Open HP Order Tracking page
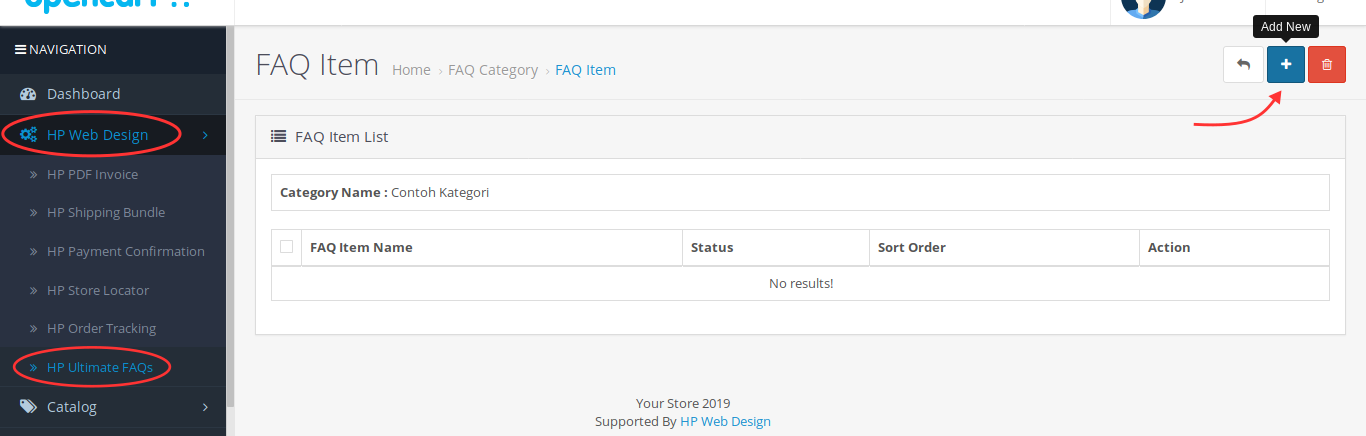 tap(101, 328)
